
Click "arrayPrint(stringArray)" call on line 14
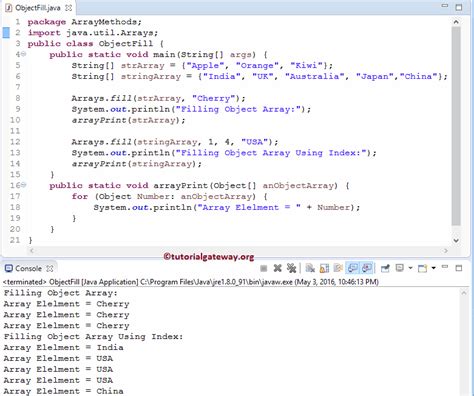(x=134, y=164)
